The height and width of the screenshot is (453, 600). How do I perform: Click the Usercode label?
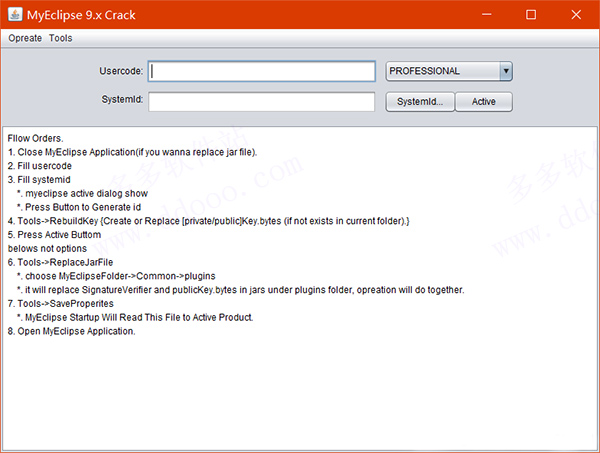coord(121,71)
